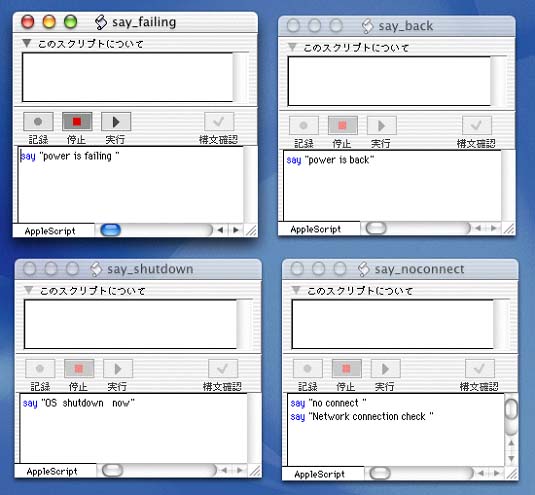The height and width of the screenshot is (495, 535).
Task: Click the scroll up arrow in say_noconnect editor
Action: click(x=511, y=443)
